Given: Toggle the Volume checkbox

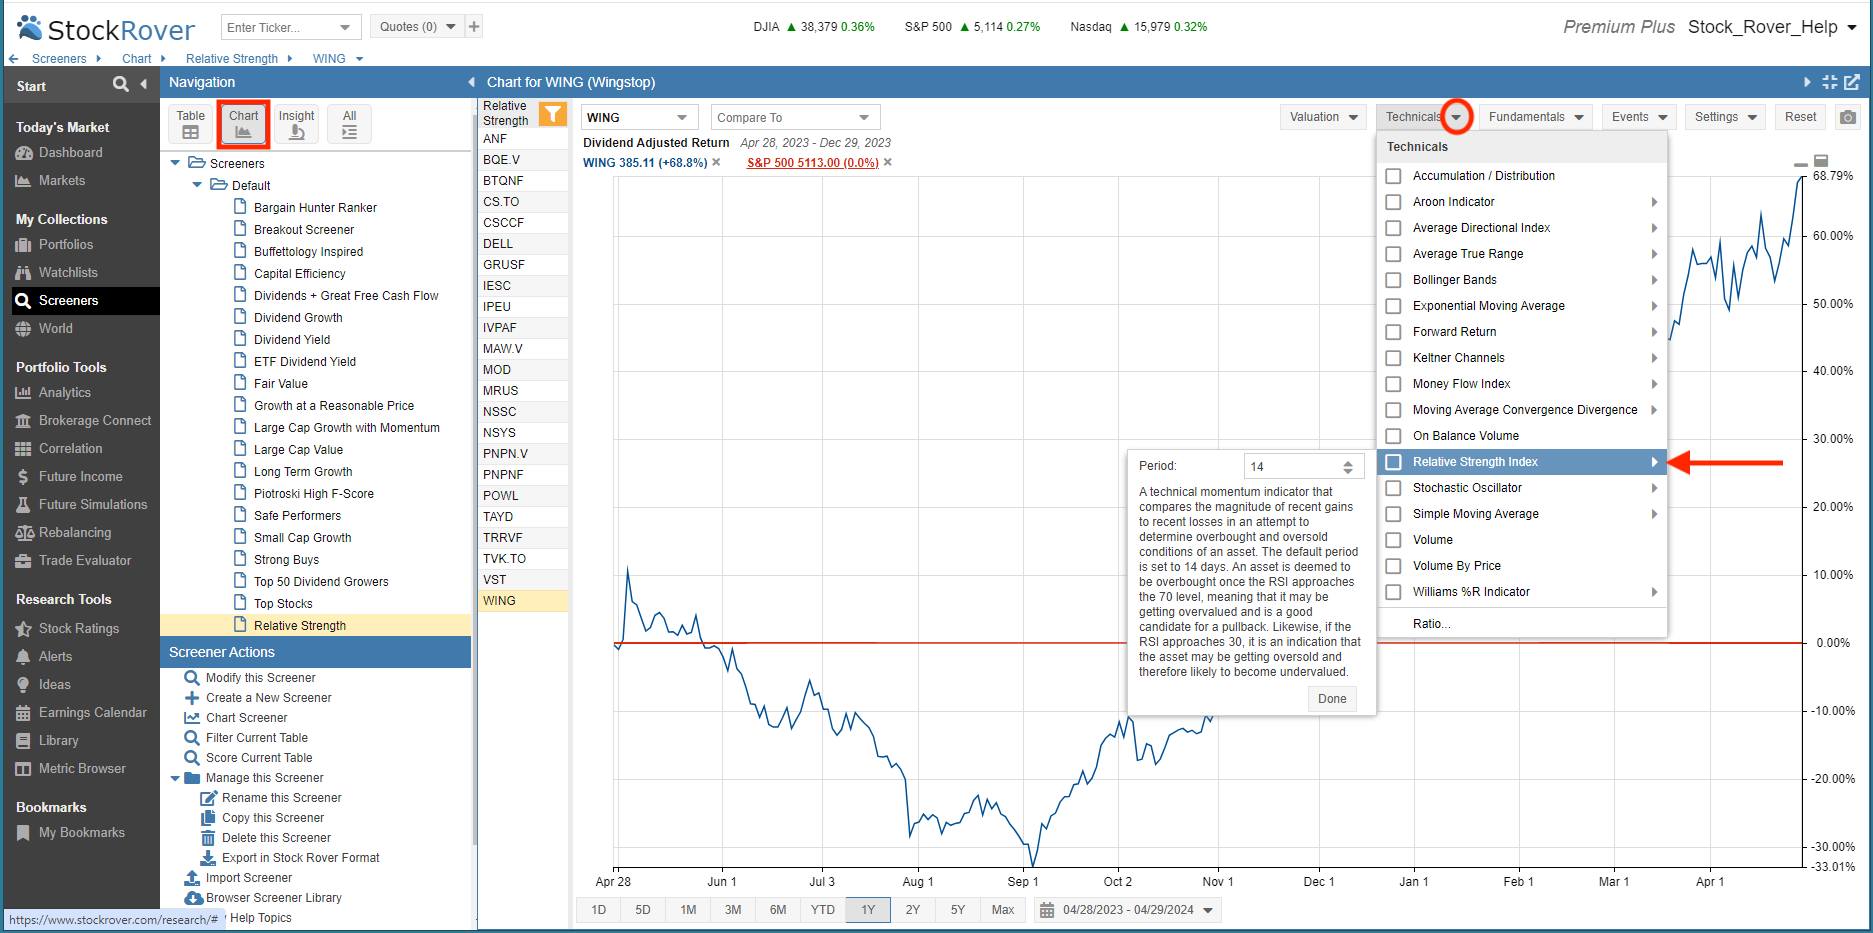Looking at the screenshot, I should click(1393, 540).
